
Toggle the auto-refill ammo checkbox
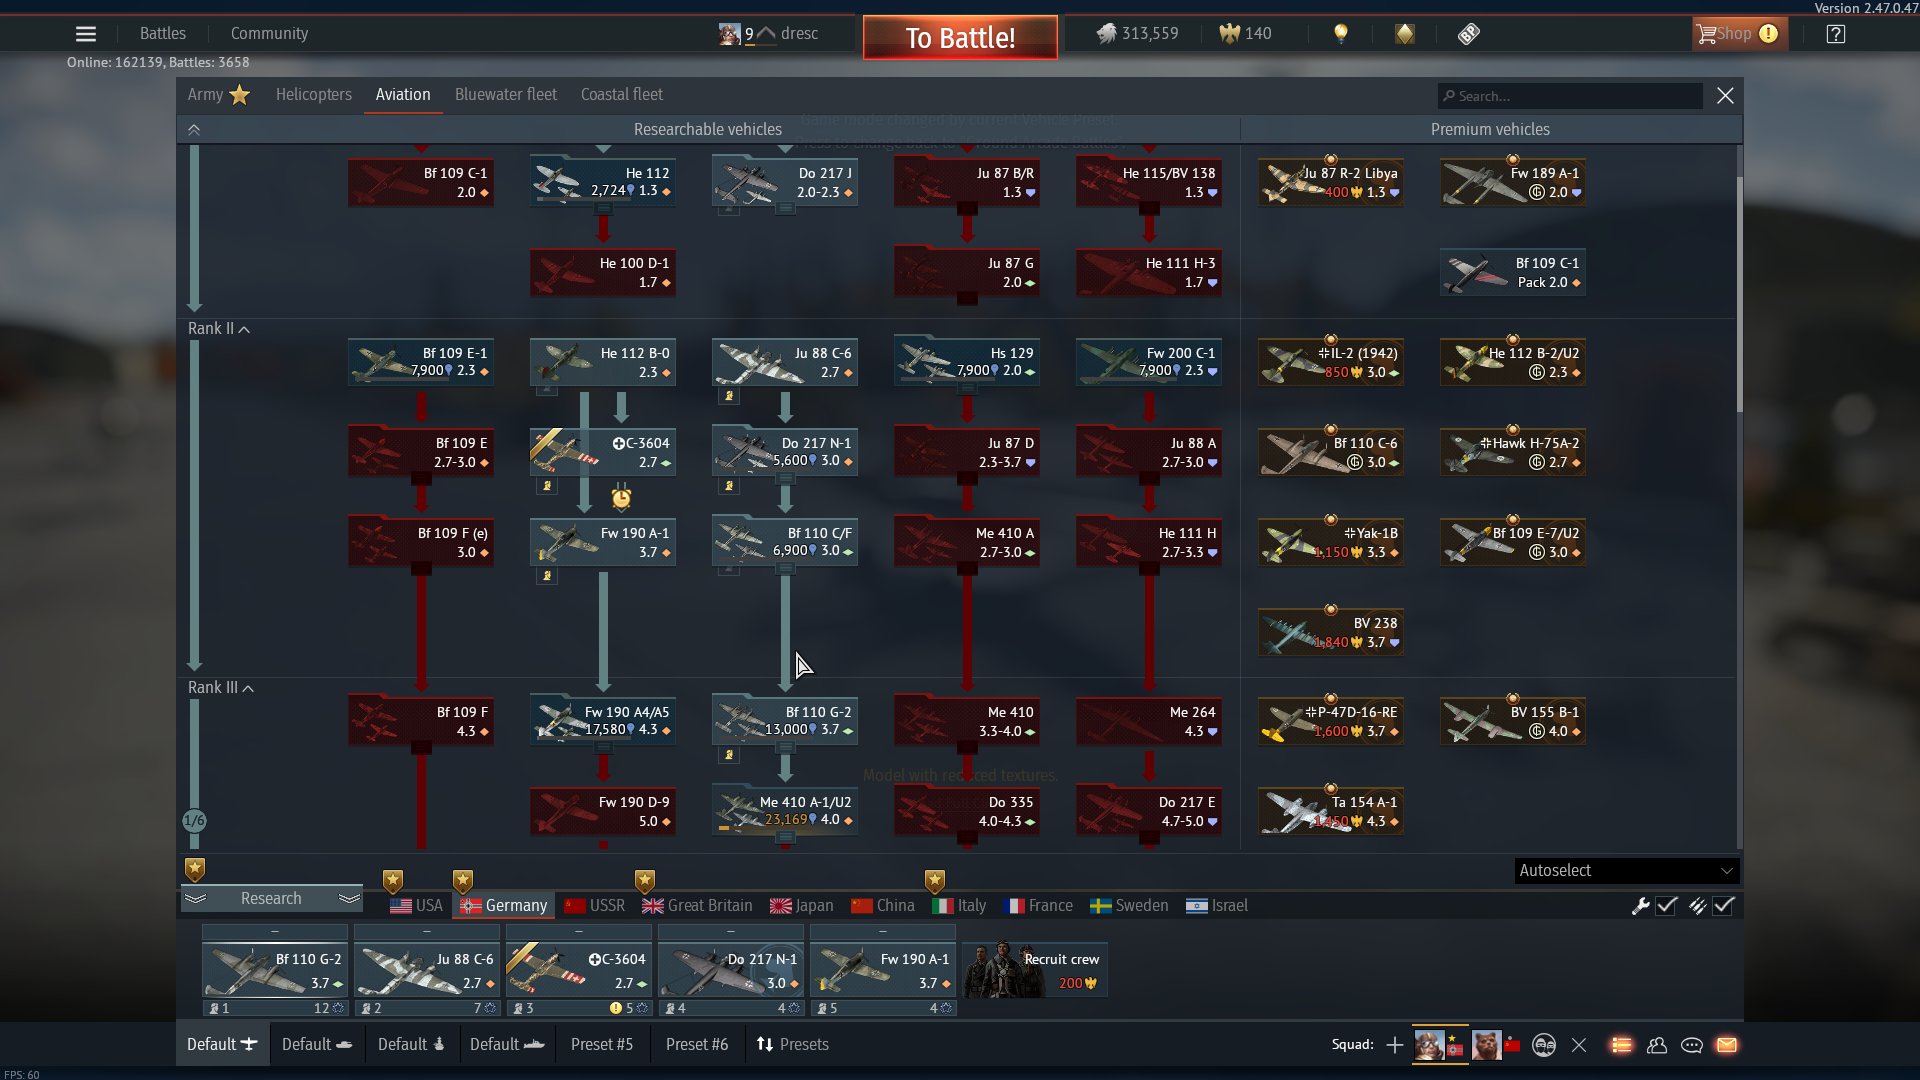1723,906
